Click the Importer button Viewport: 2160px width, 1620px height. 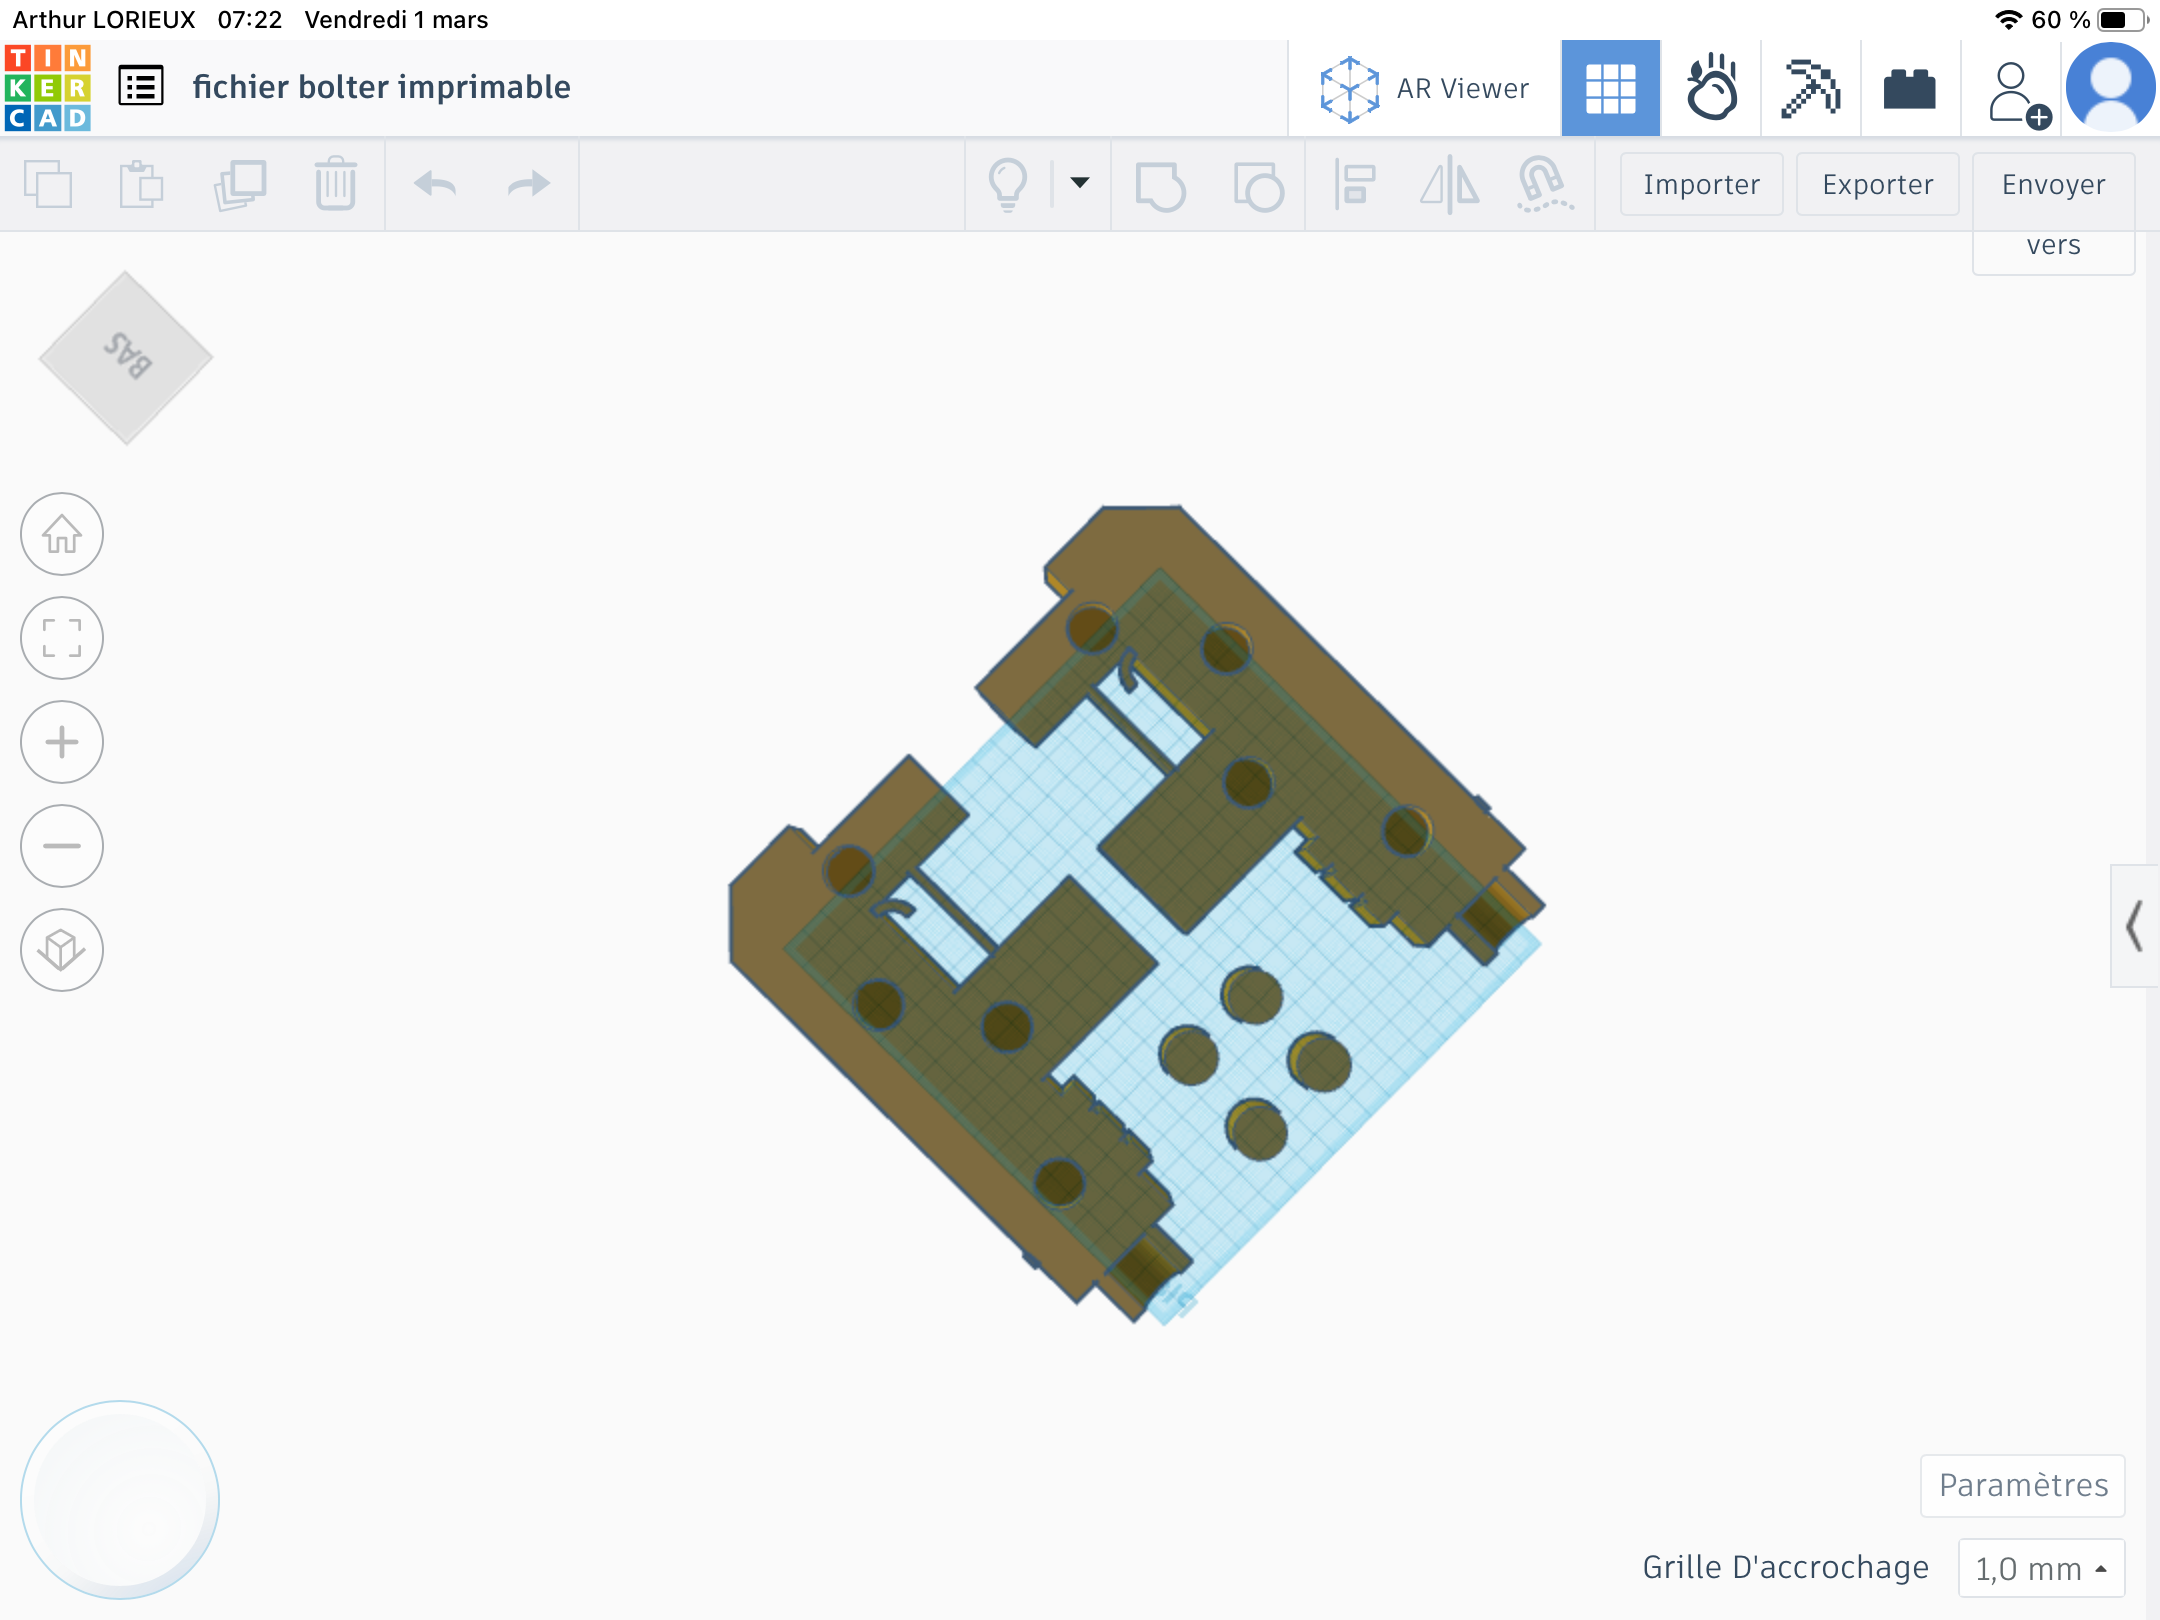1701,184
